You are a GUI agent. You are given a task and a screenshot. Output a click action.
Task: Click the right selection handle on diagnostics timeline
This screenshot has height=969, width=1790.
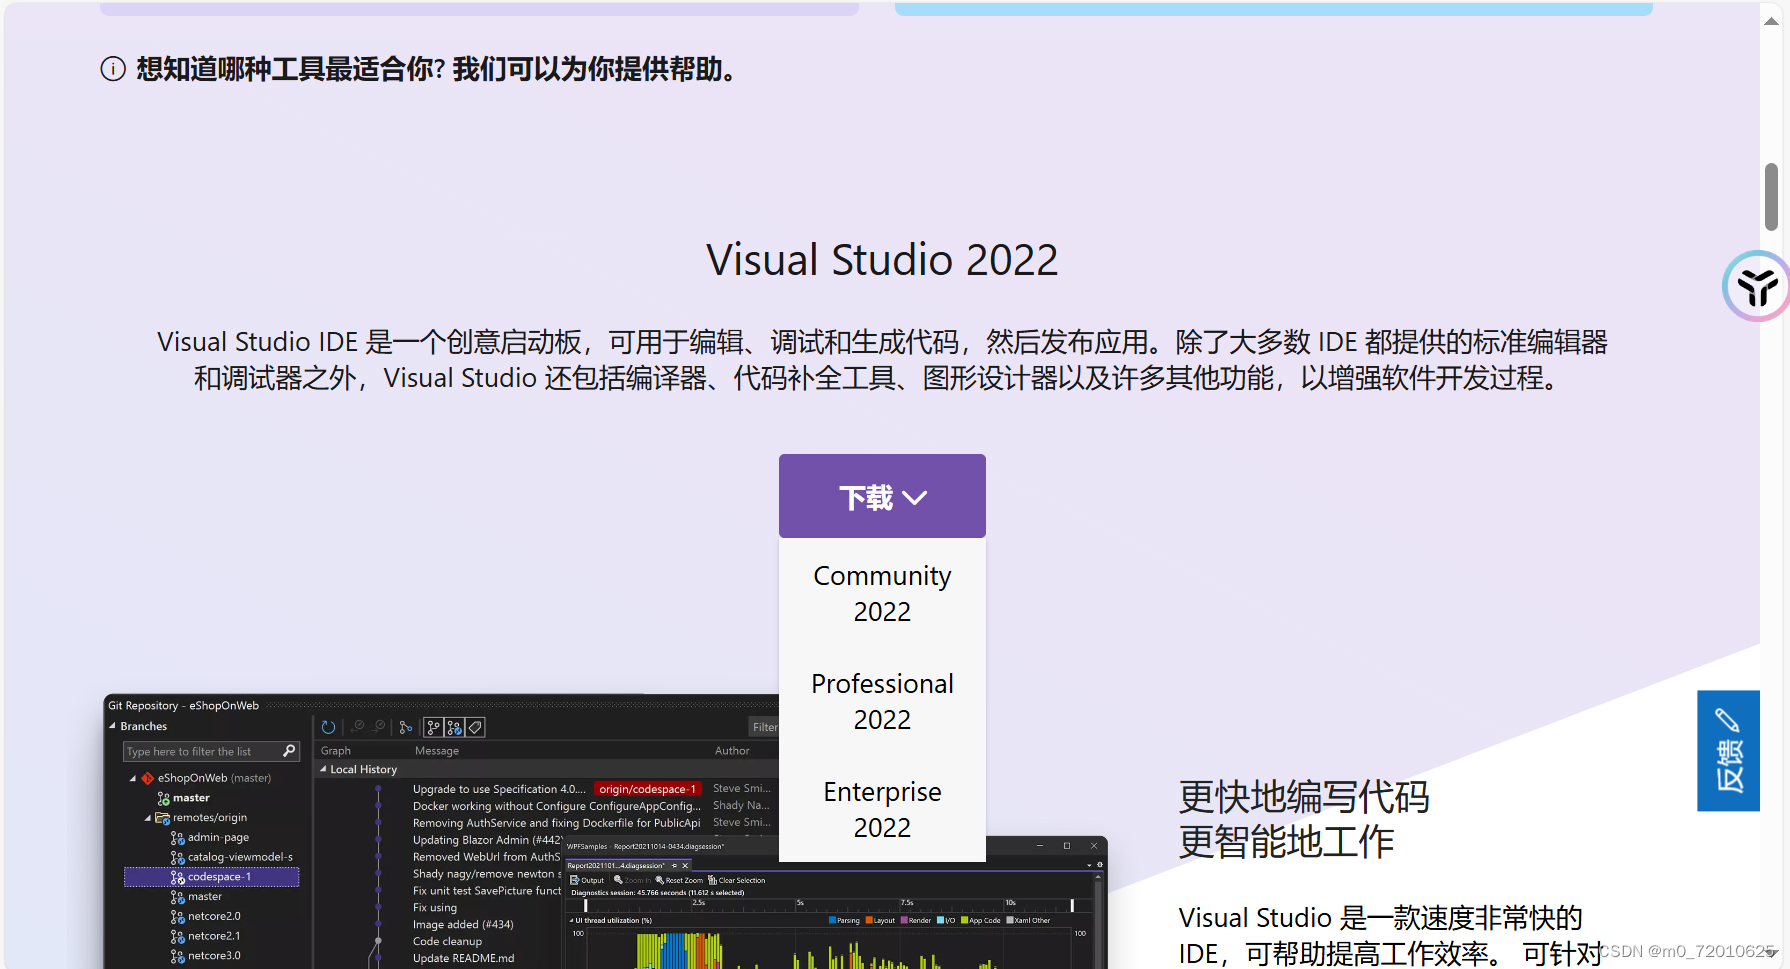(1072, 905)
